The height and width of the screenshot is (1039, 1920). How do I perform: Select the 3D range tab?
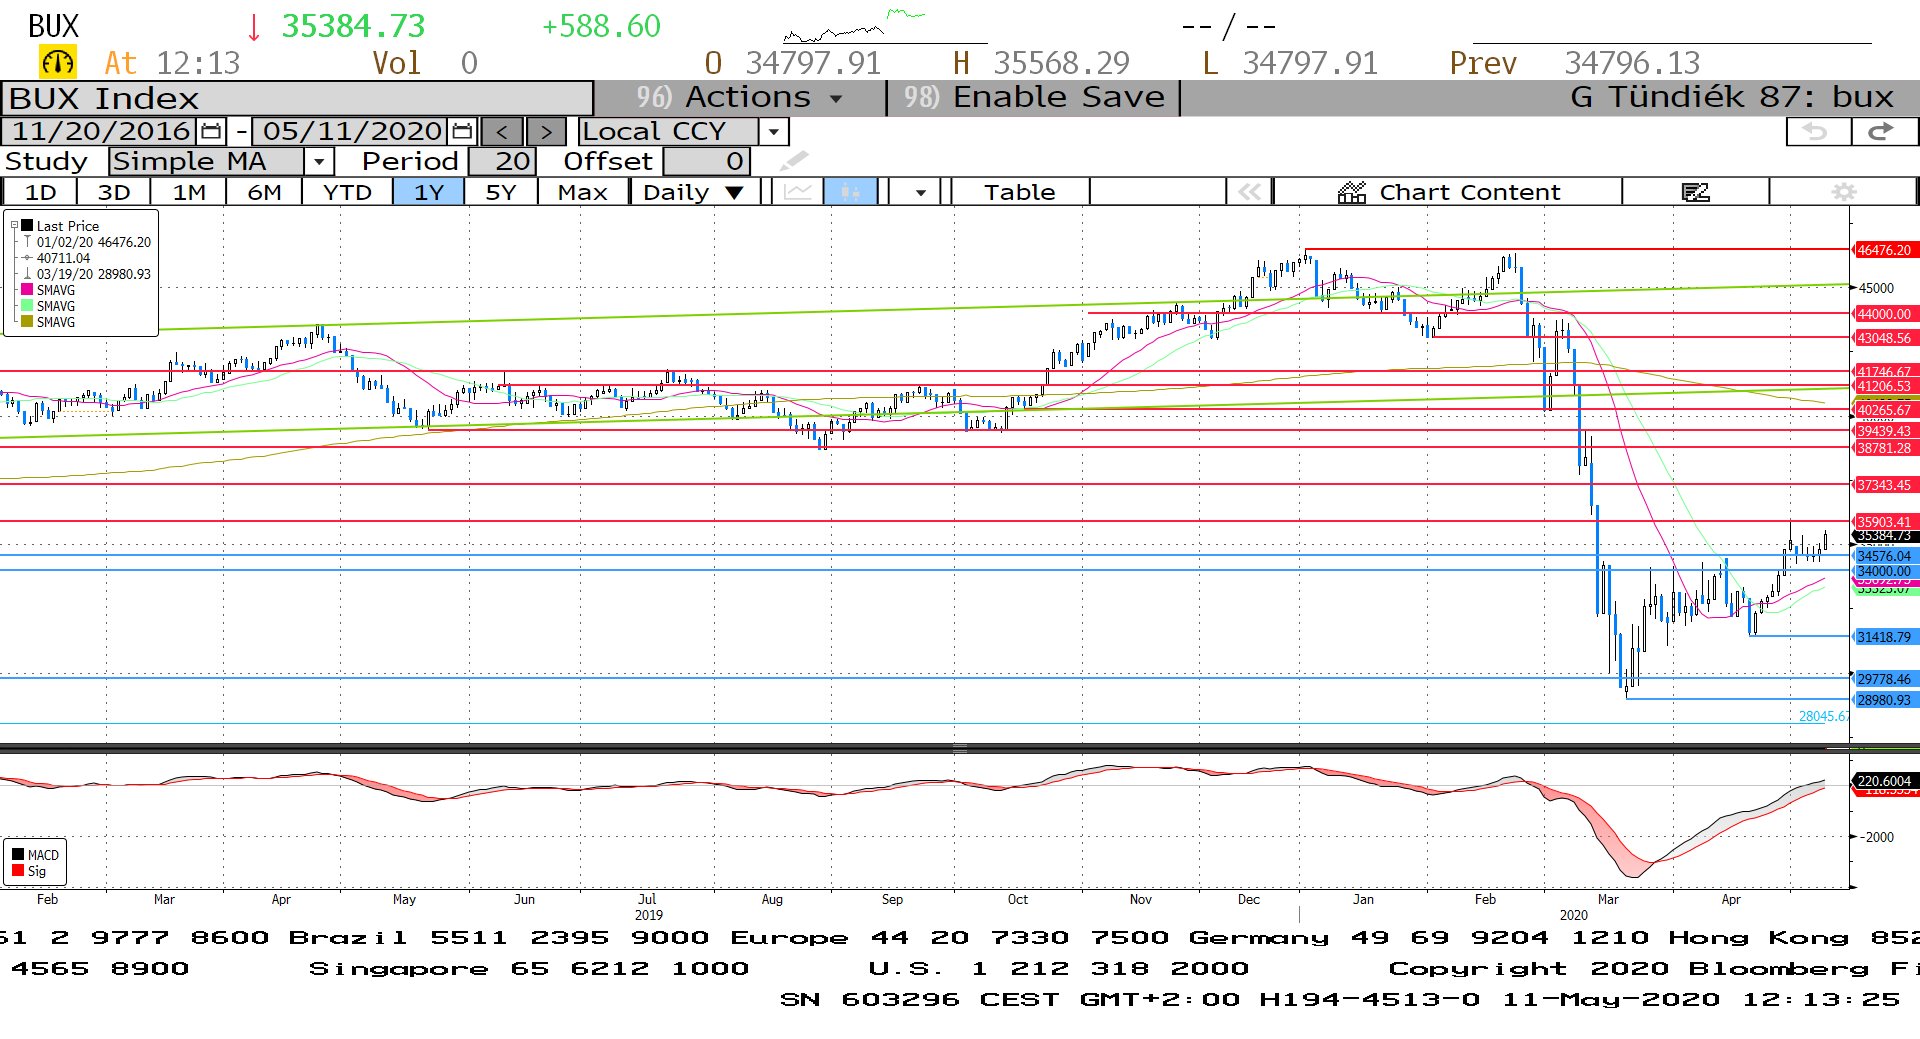pos(114,192)
